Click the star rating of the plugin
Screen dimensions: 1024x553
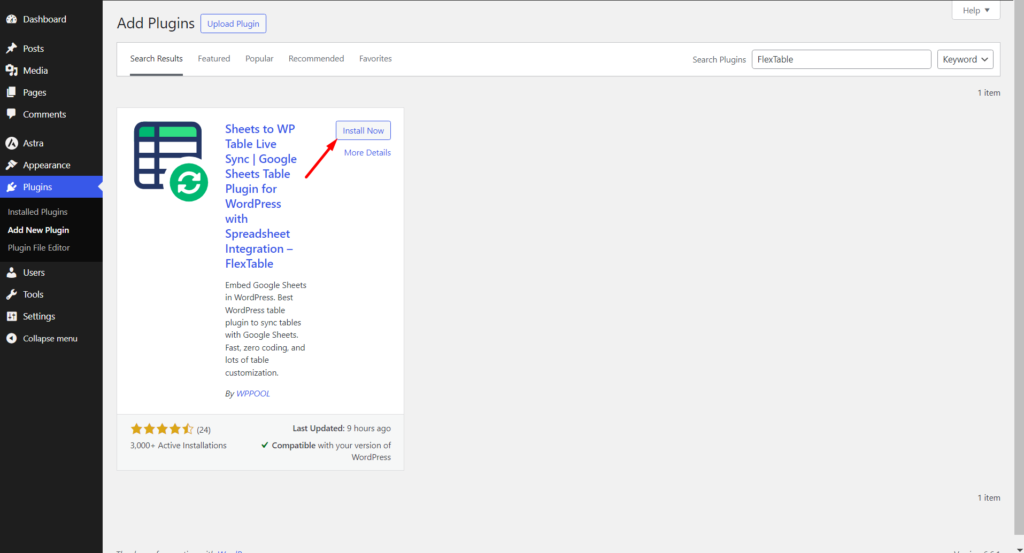[x=161, y=429]
